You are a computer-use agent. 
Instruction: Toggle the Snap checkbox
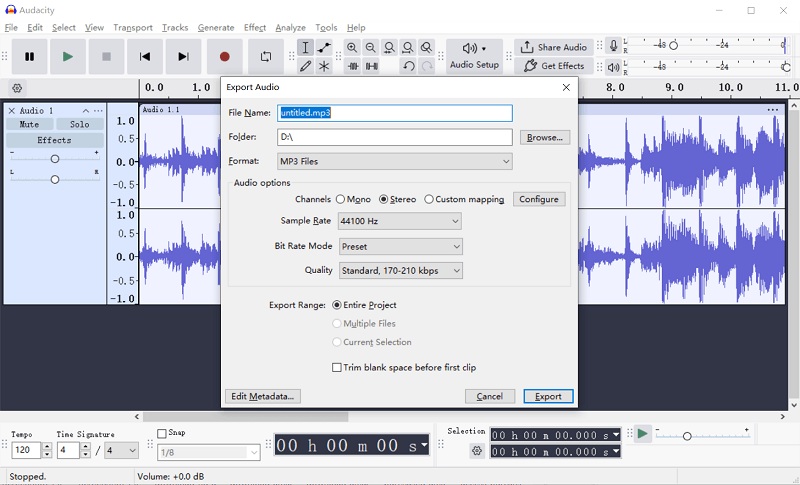point(162,433)
